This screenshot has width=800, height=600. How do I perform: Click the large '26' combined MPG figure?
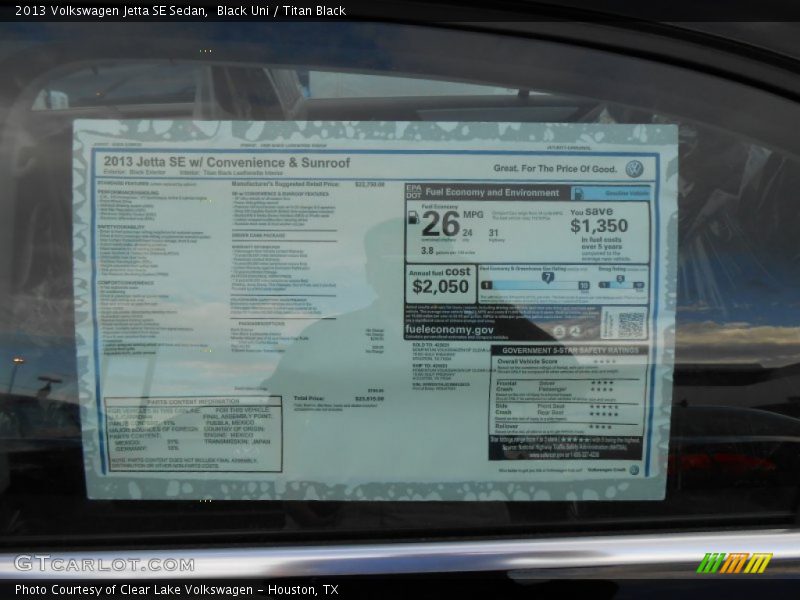pos(441,224)
